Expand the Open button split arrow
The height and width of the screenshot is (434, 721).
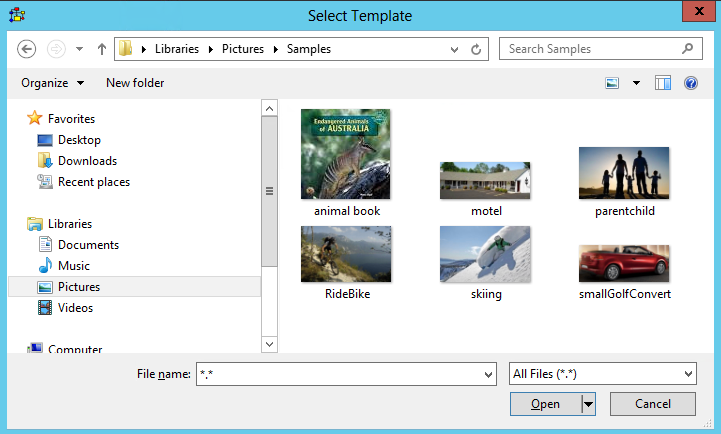[x=588, y=404]
